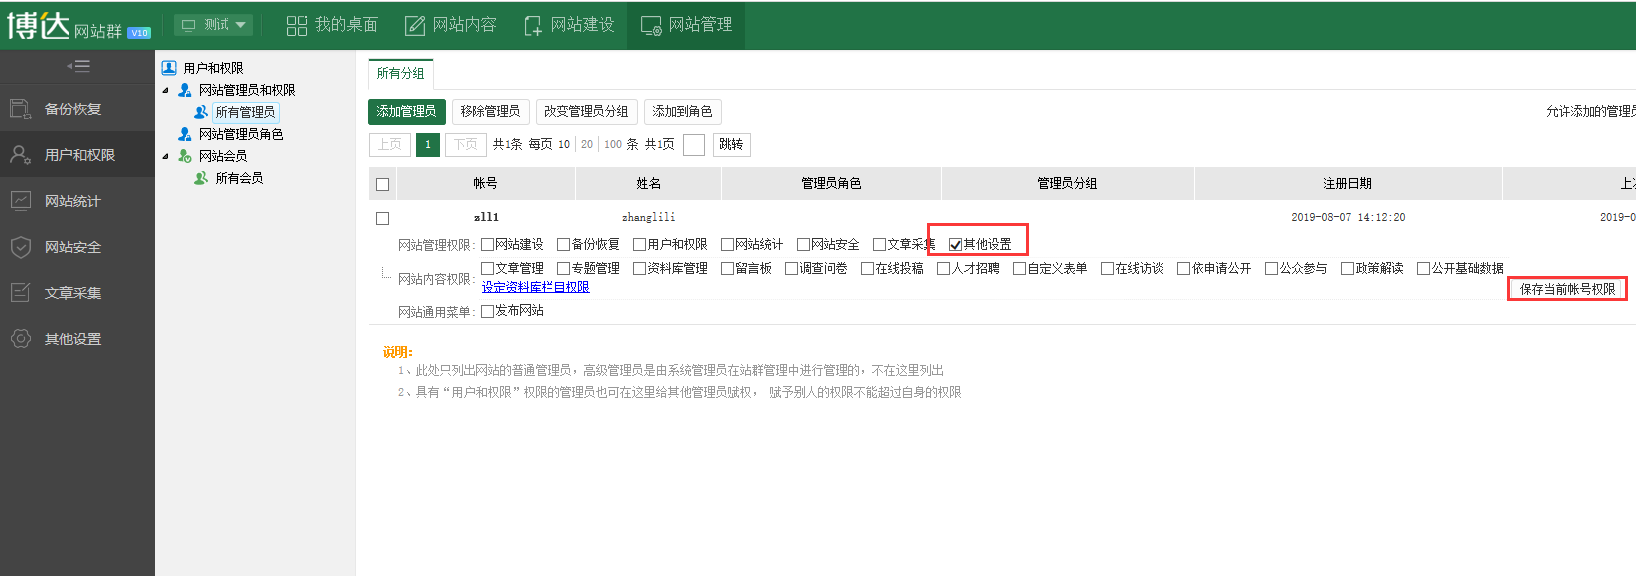Collapse the 网站管理员和权限 tree node
The width and height of the screenshot is (1636, 576).
pyautogui.click(x=166, y=90)
